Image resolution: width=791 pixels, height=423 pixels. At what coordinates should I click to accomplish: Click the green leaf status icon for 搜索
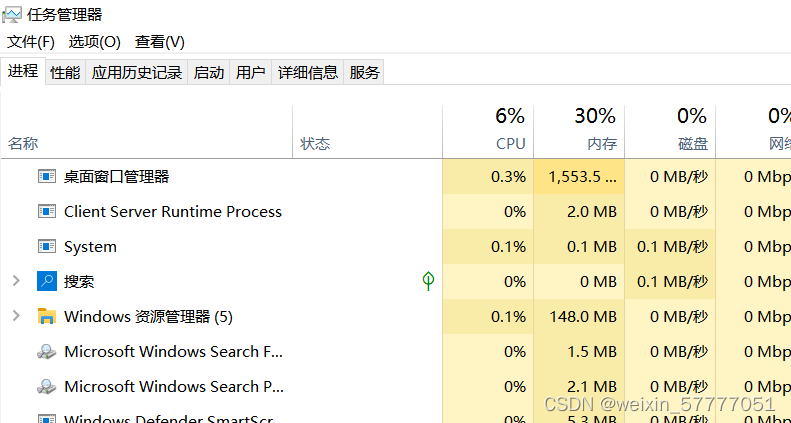tap(428, 281)
